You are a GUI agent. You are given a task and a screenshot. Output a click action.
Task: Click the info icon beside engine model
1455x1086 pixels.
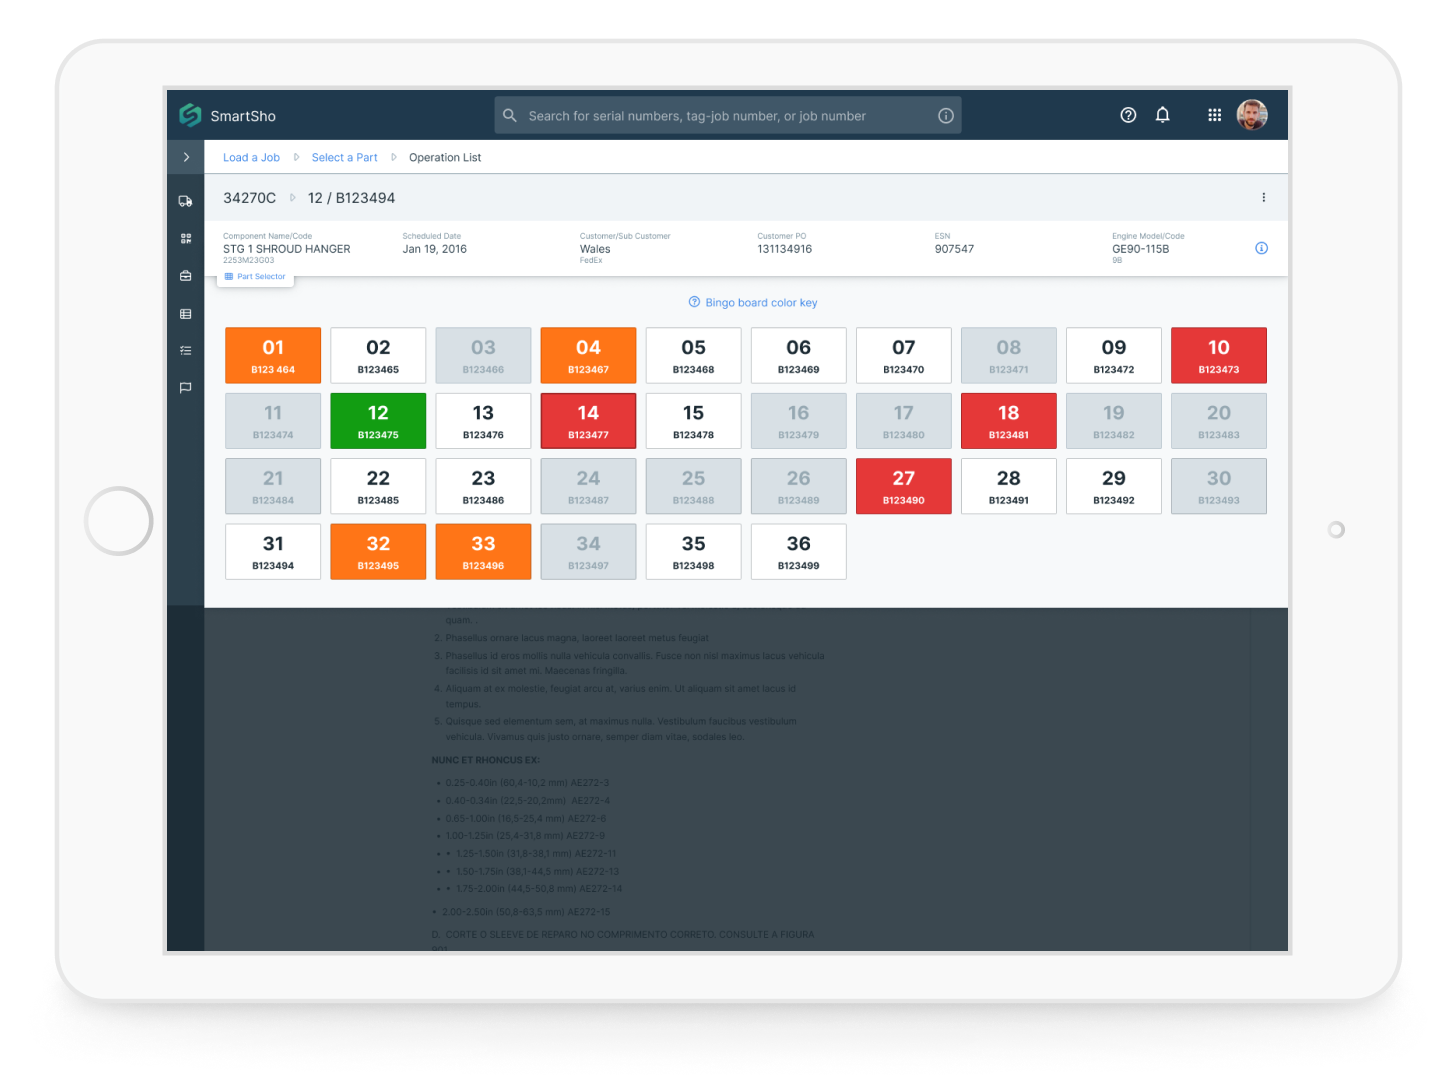(1261, 248)
